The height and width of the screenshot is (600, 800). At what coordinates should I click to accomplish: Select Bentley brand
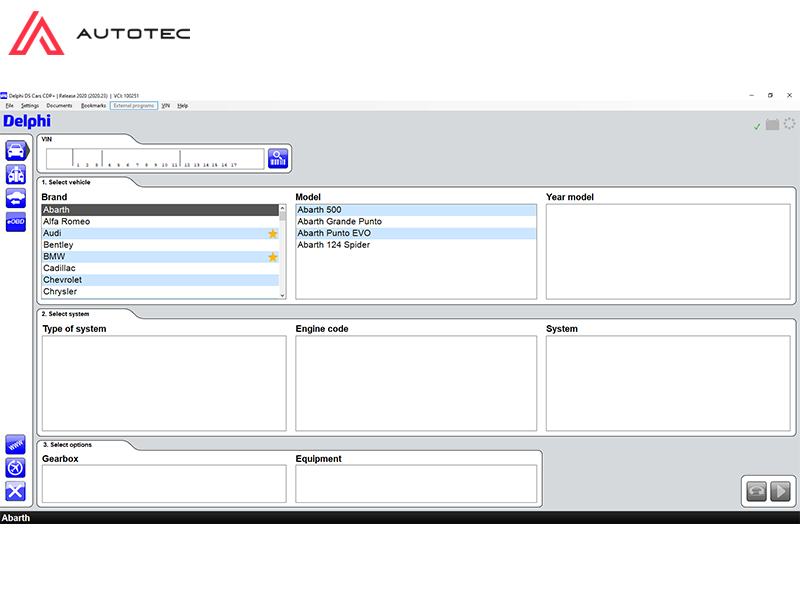(x=160, y=245)
